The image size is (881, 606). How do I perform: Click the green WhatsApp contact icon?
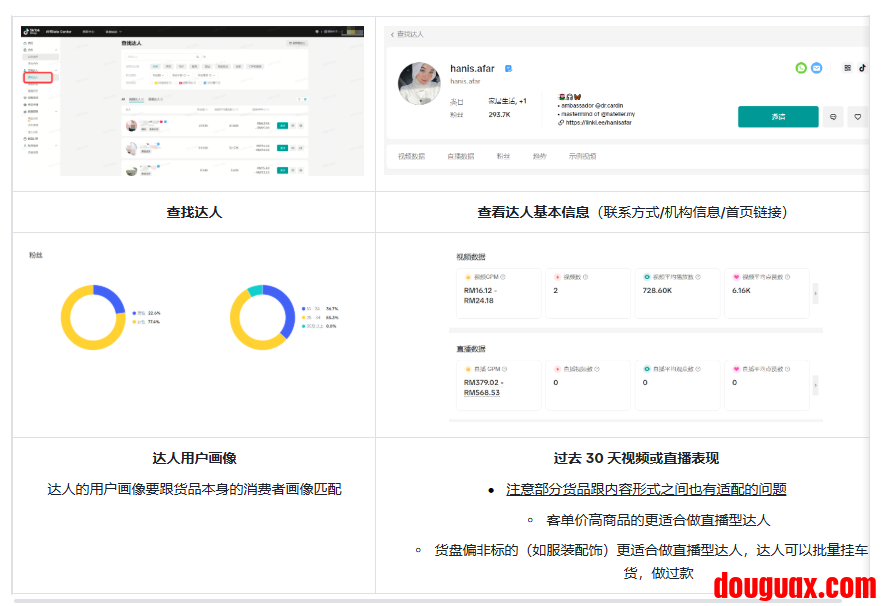click(x=801, y=68)
